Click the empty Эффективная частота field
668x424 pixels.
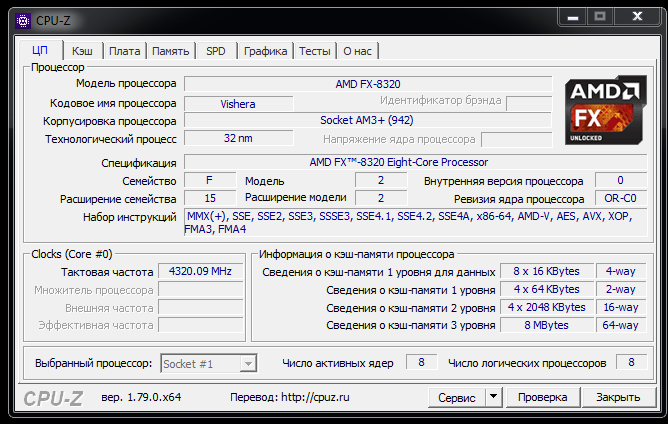coord(201,325)
